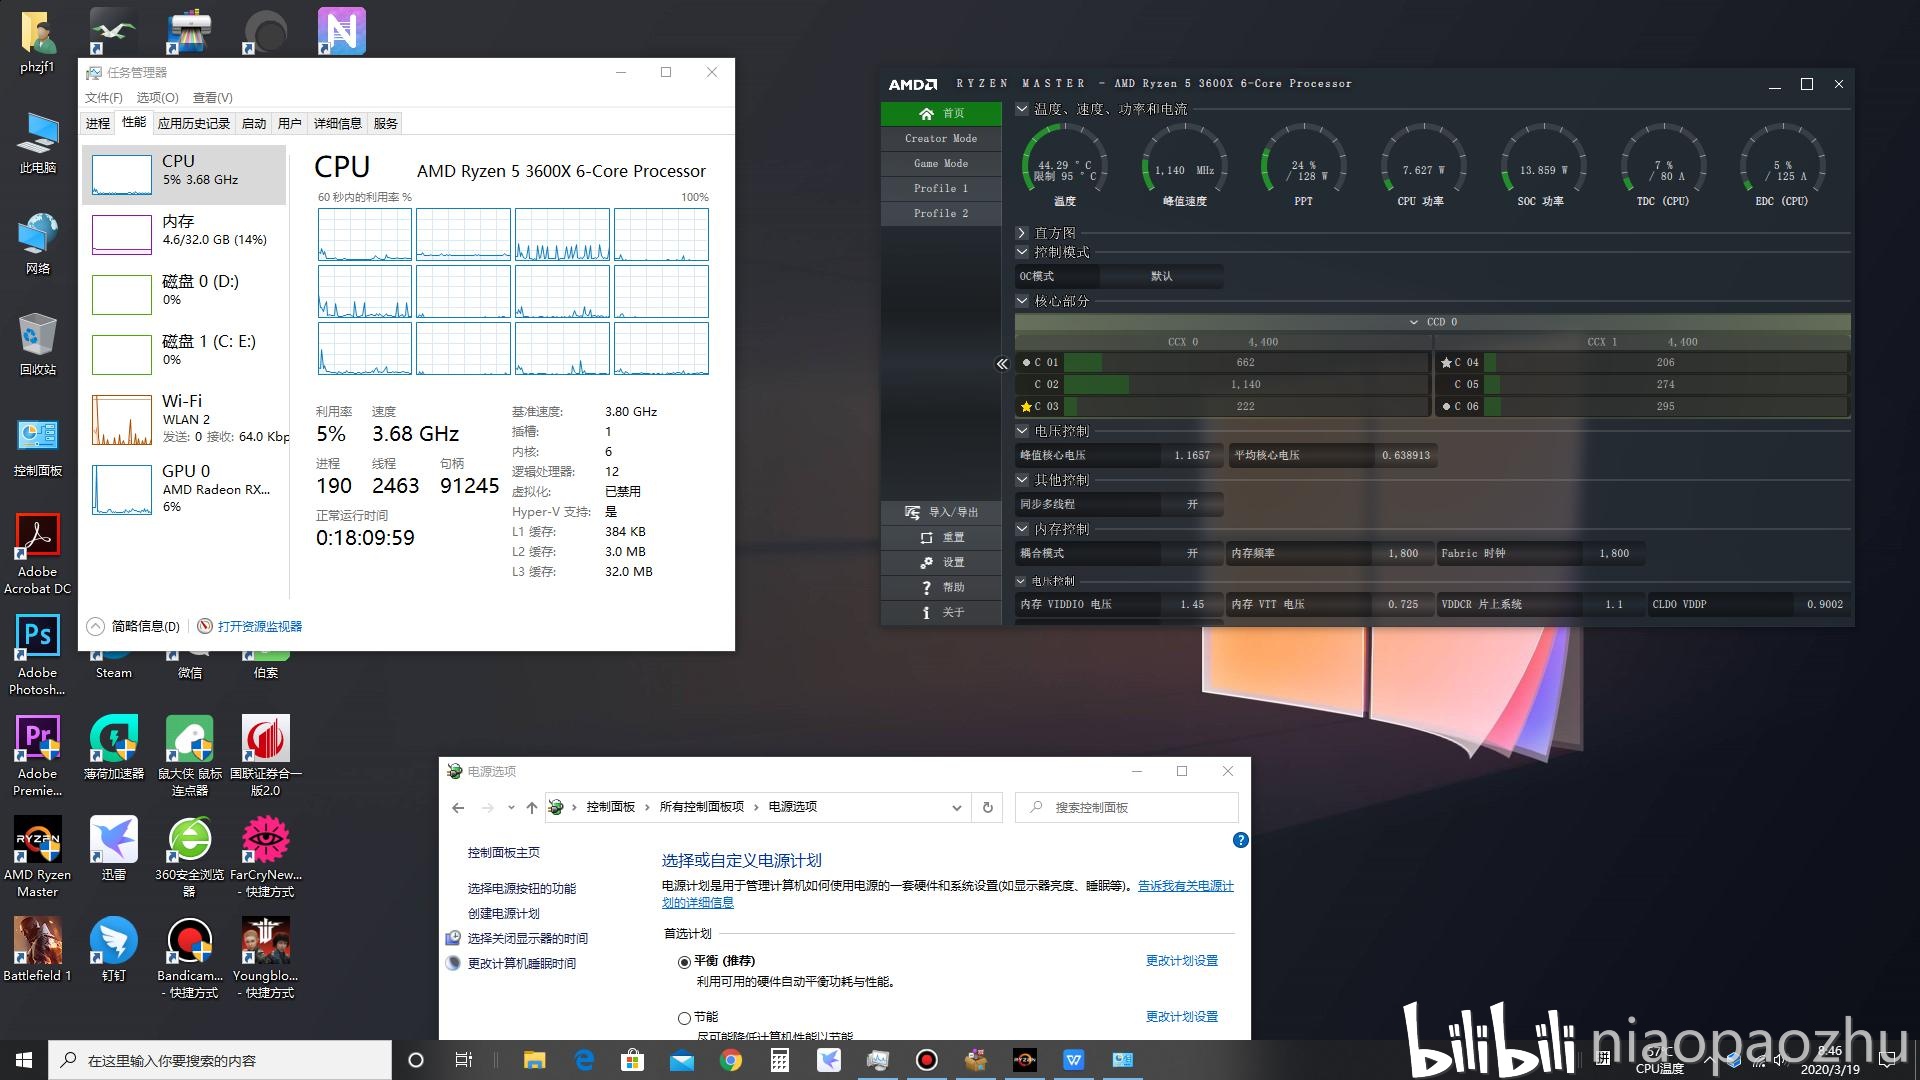Open Adobe Premiere desktop icon
This screenshot has width=1920, height=1080.
tap(37, 755)
